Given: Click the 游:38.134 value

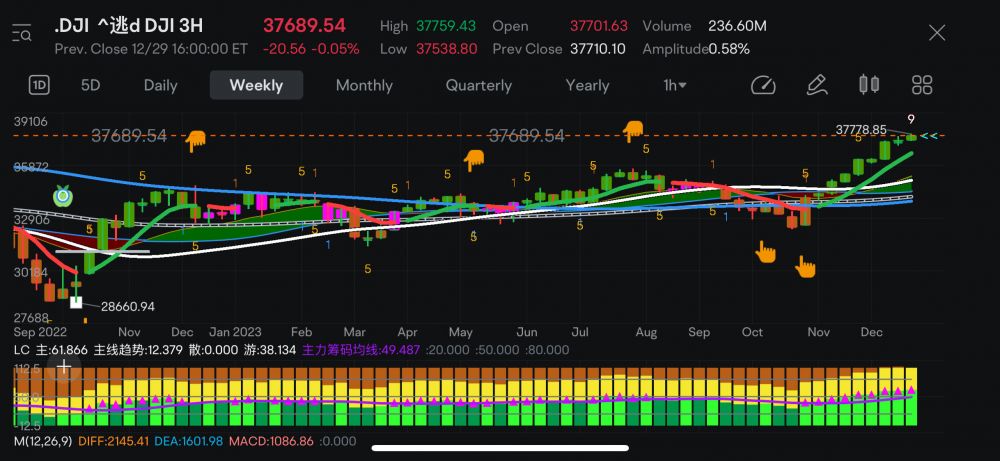Looking at the screenshot, I should tap(268, 350).
